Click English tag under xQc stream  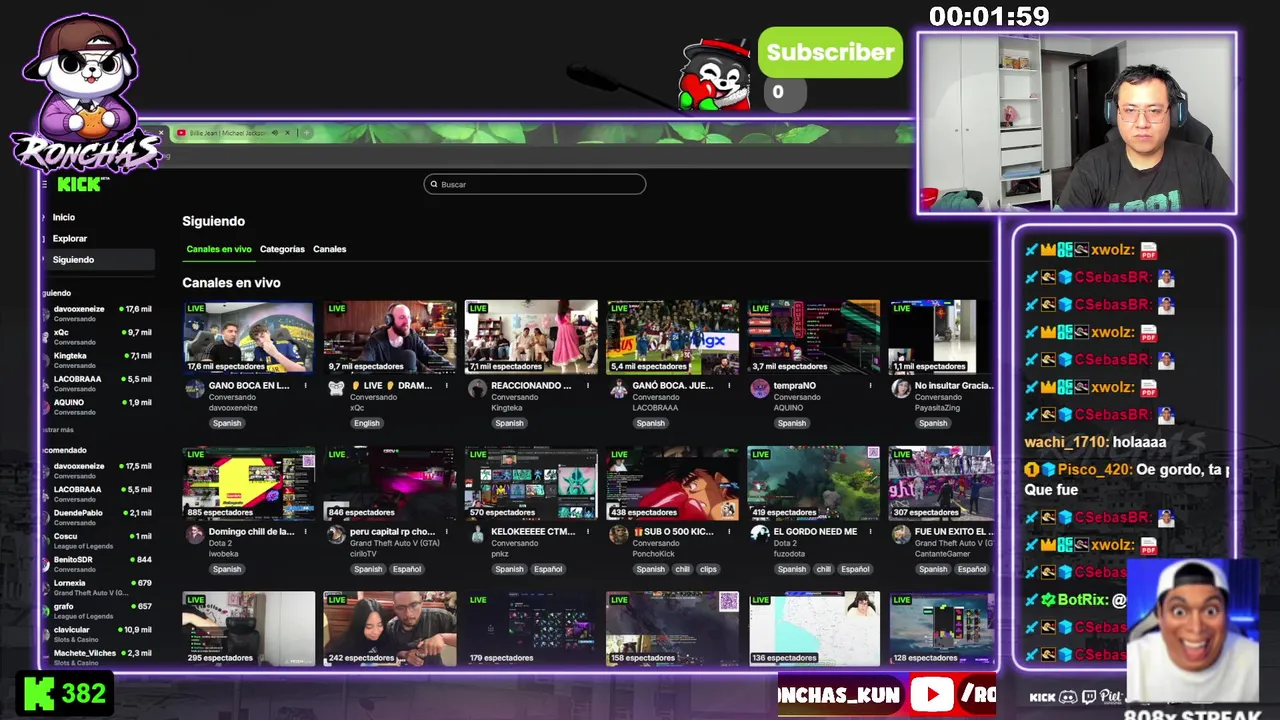coord(367,423)
